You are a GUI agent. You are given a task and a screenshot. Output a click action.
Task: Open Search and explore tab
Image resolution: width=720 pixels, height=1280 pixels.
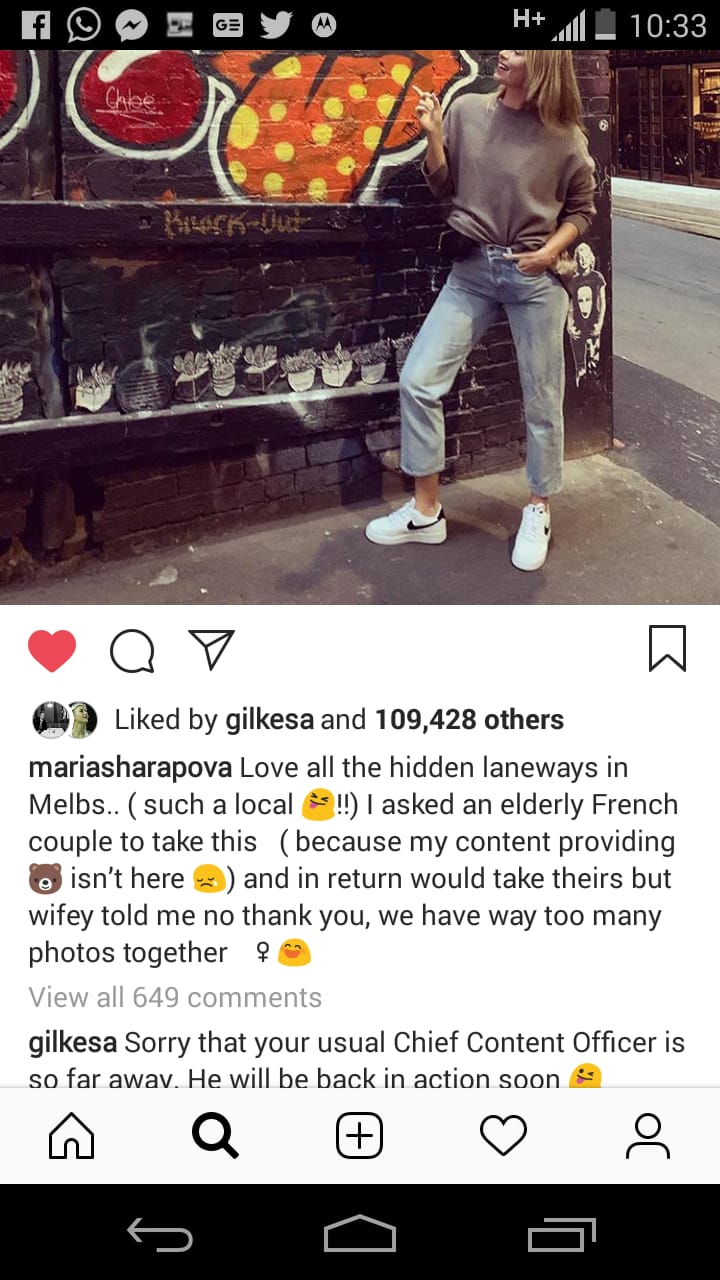click(215, 1136)
